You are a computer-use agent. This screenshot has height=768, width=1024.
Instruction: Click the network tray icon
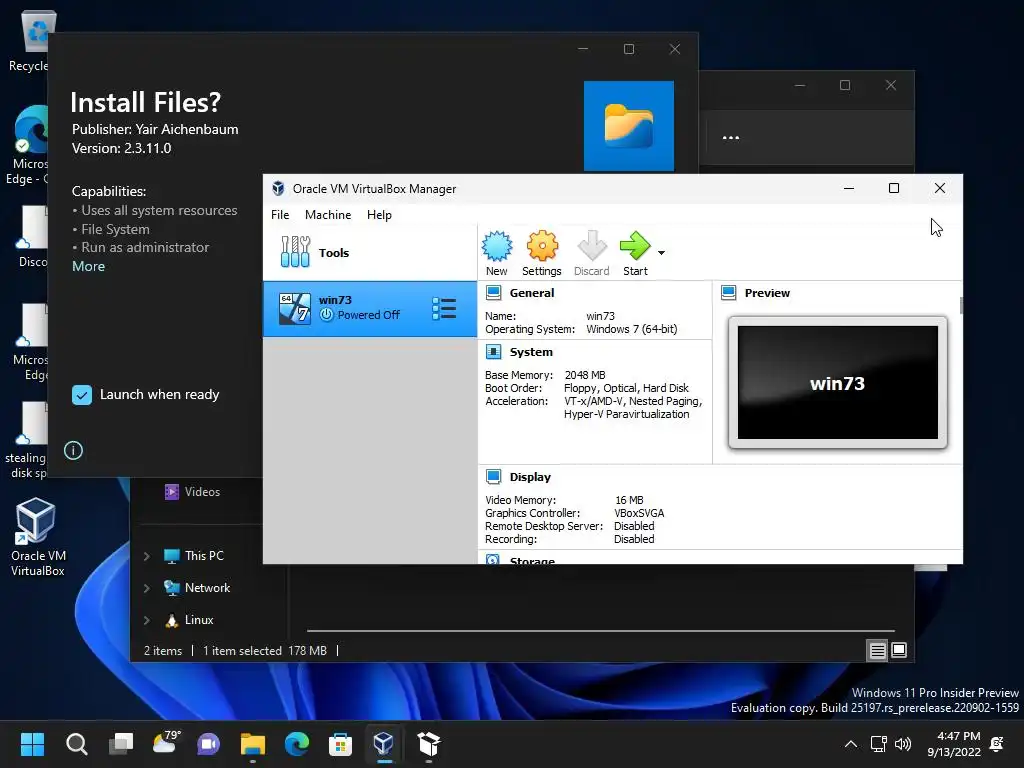coord(879,744)
